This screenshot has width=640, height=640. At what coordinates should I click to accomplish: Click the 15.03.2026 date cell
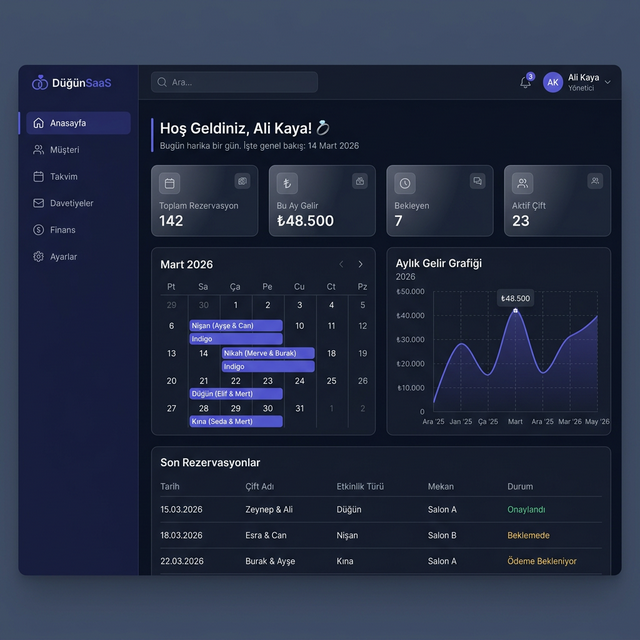(181, 509)
